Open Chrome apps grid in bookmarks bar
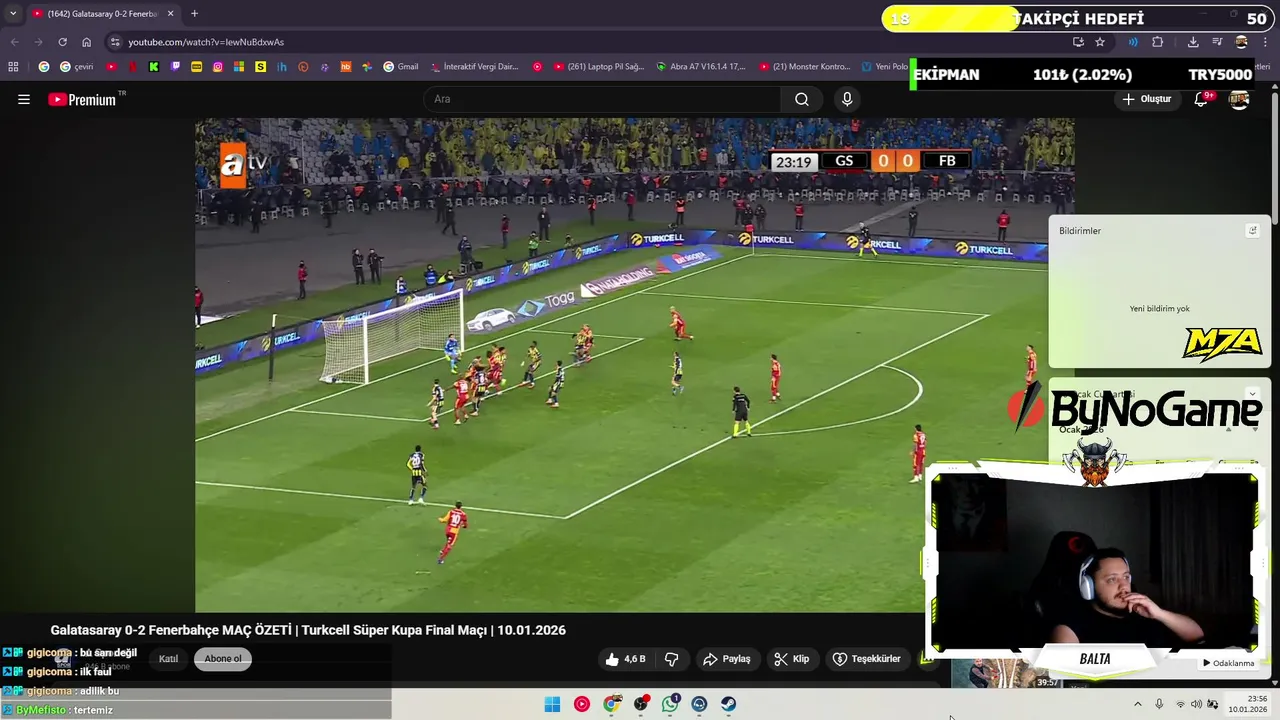1280x720 pixels. tap(13, 67)
